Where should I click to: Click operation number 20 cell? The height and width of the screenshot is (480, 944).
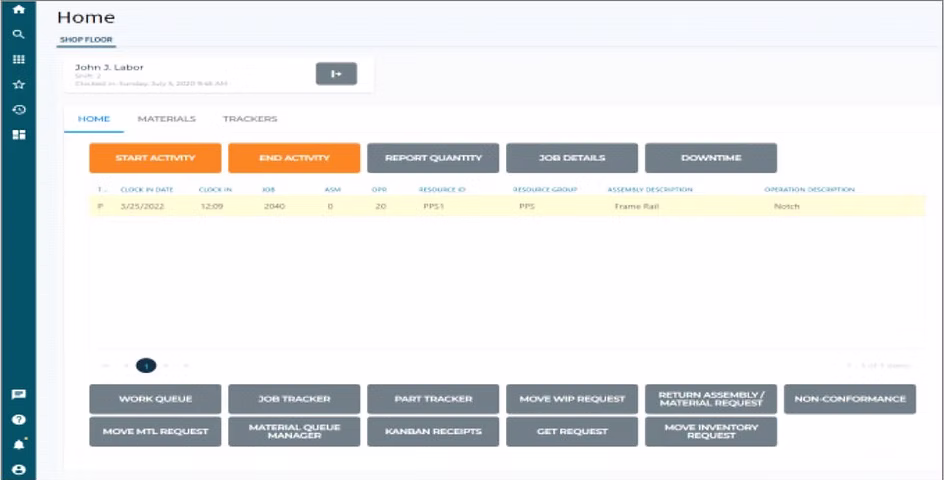(380, 207)
